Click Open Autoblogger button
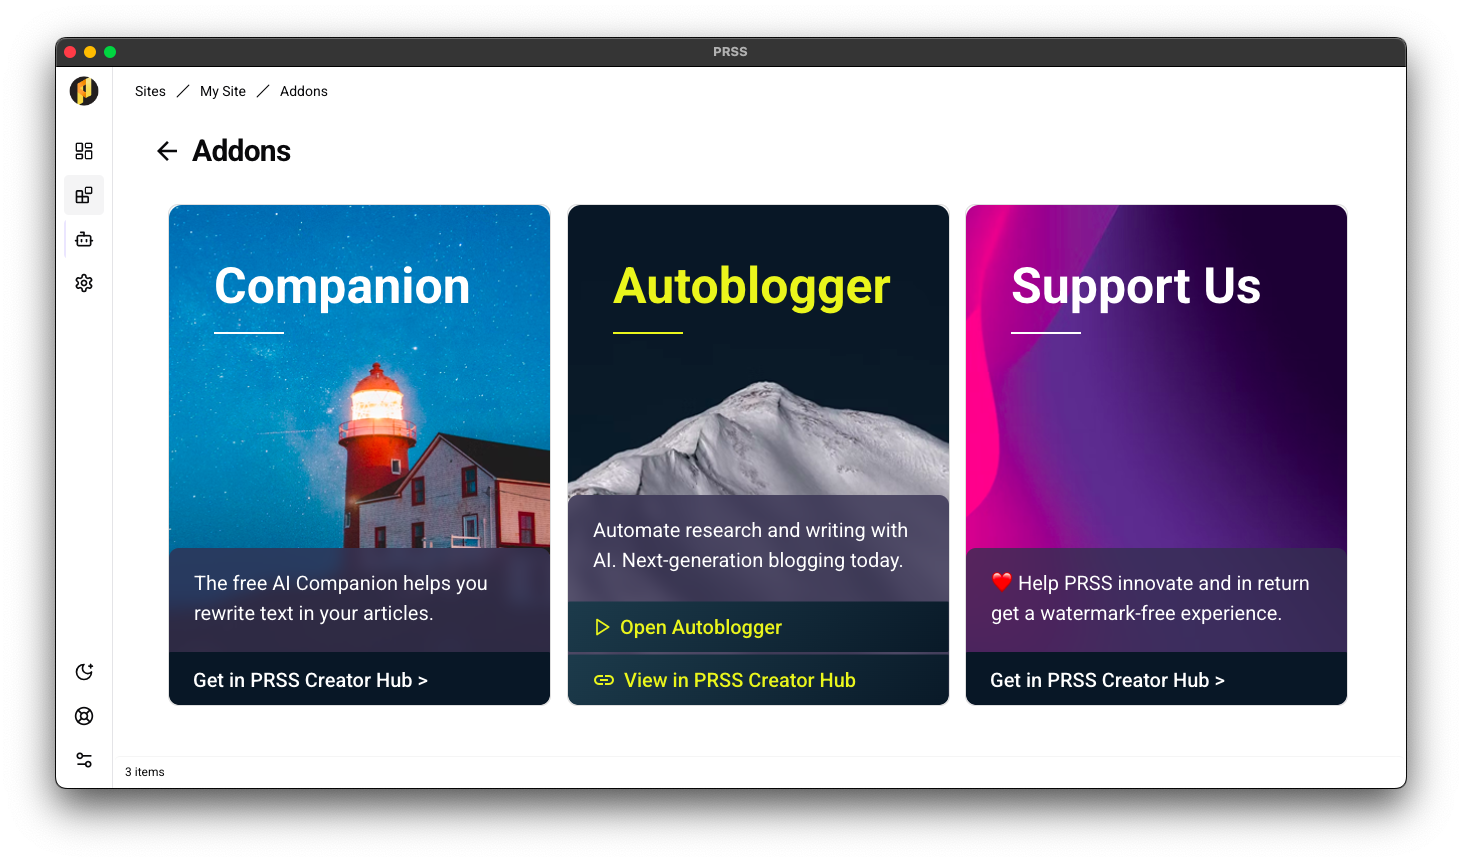The width and height of the screenshot is (1462, 862). pos(758,627)
